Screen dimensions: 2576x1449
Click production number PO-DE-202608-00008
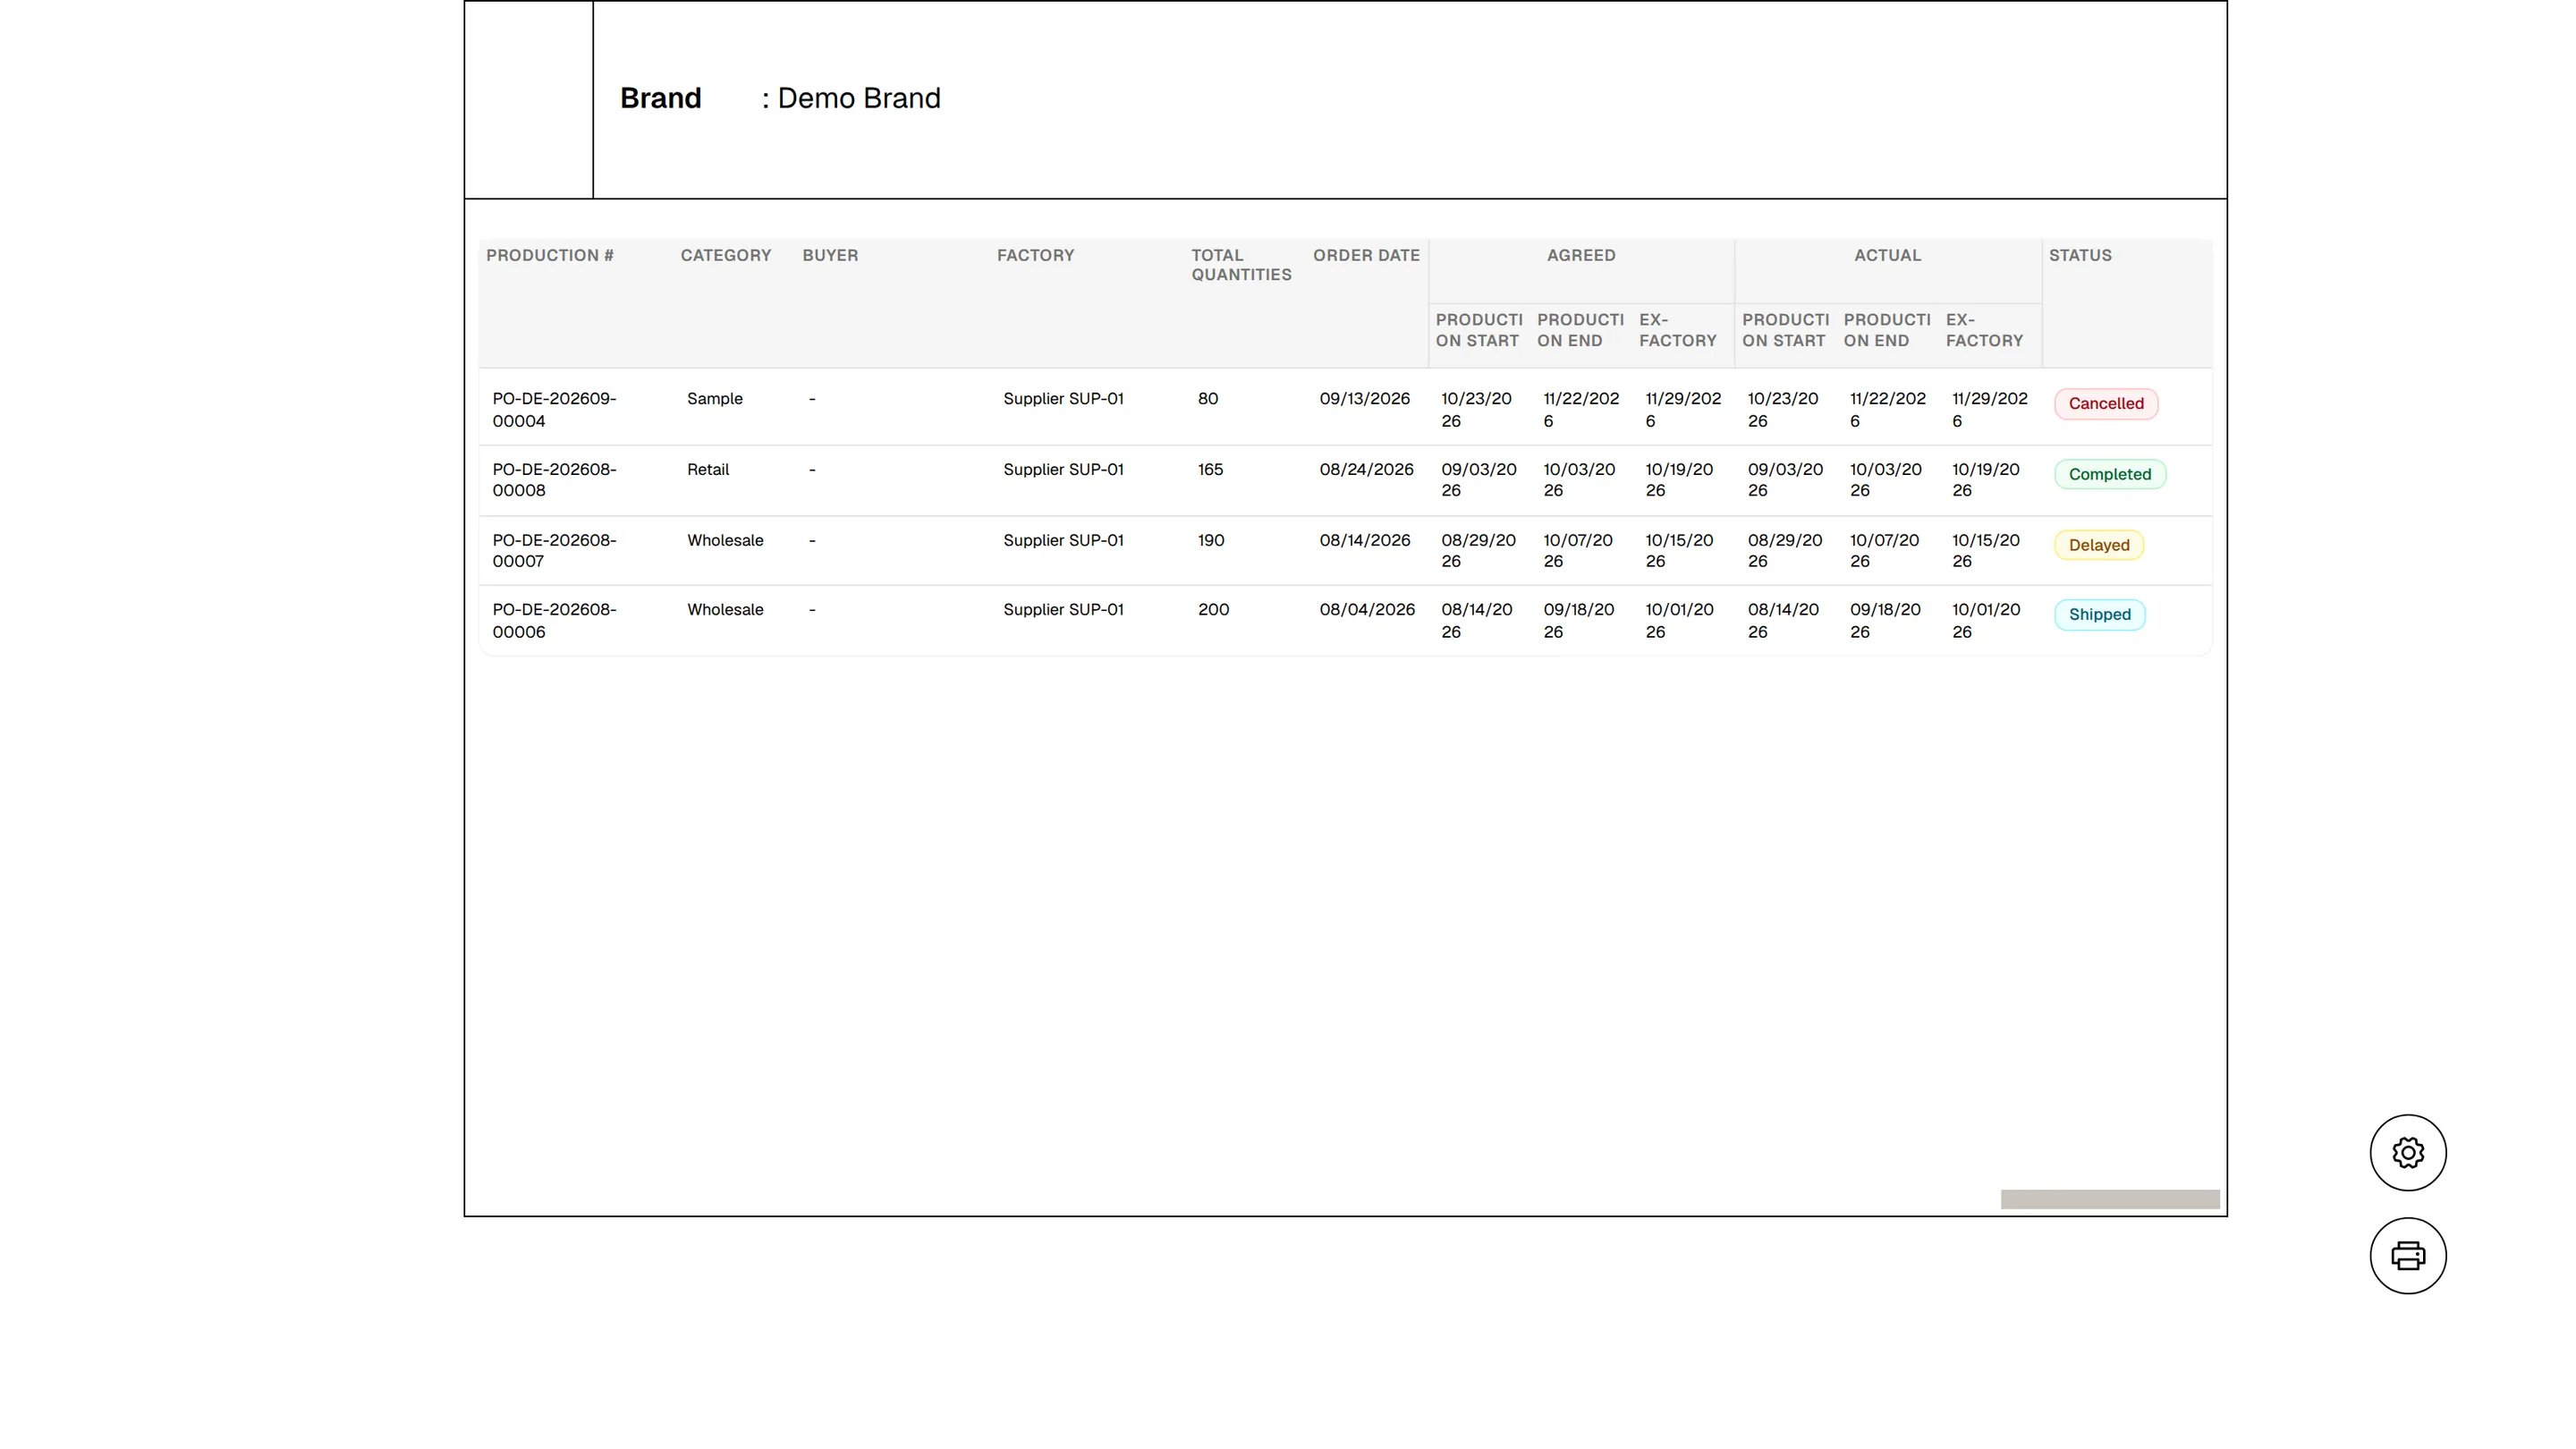tap(554, 480)
